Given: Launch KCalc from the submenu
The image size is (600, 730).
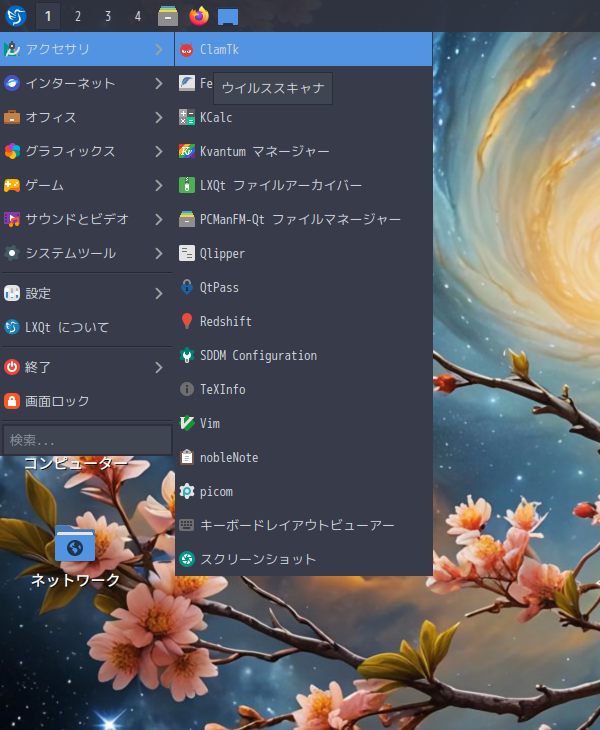Looking at the screenshot, I should click(303, 117).
